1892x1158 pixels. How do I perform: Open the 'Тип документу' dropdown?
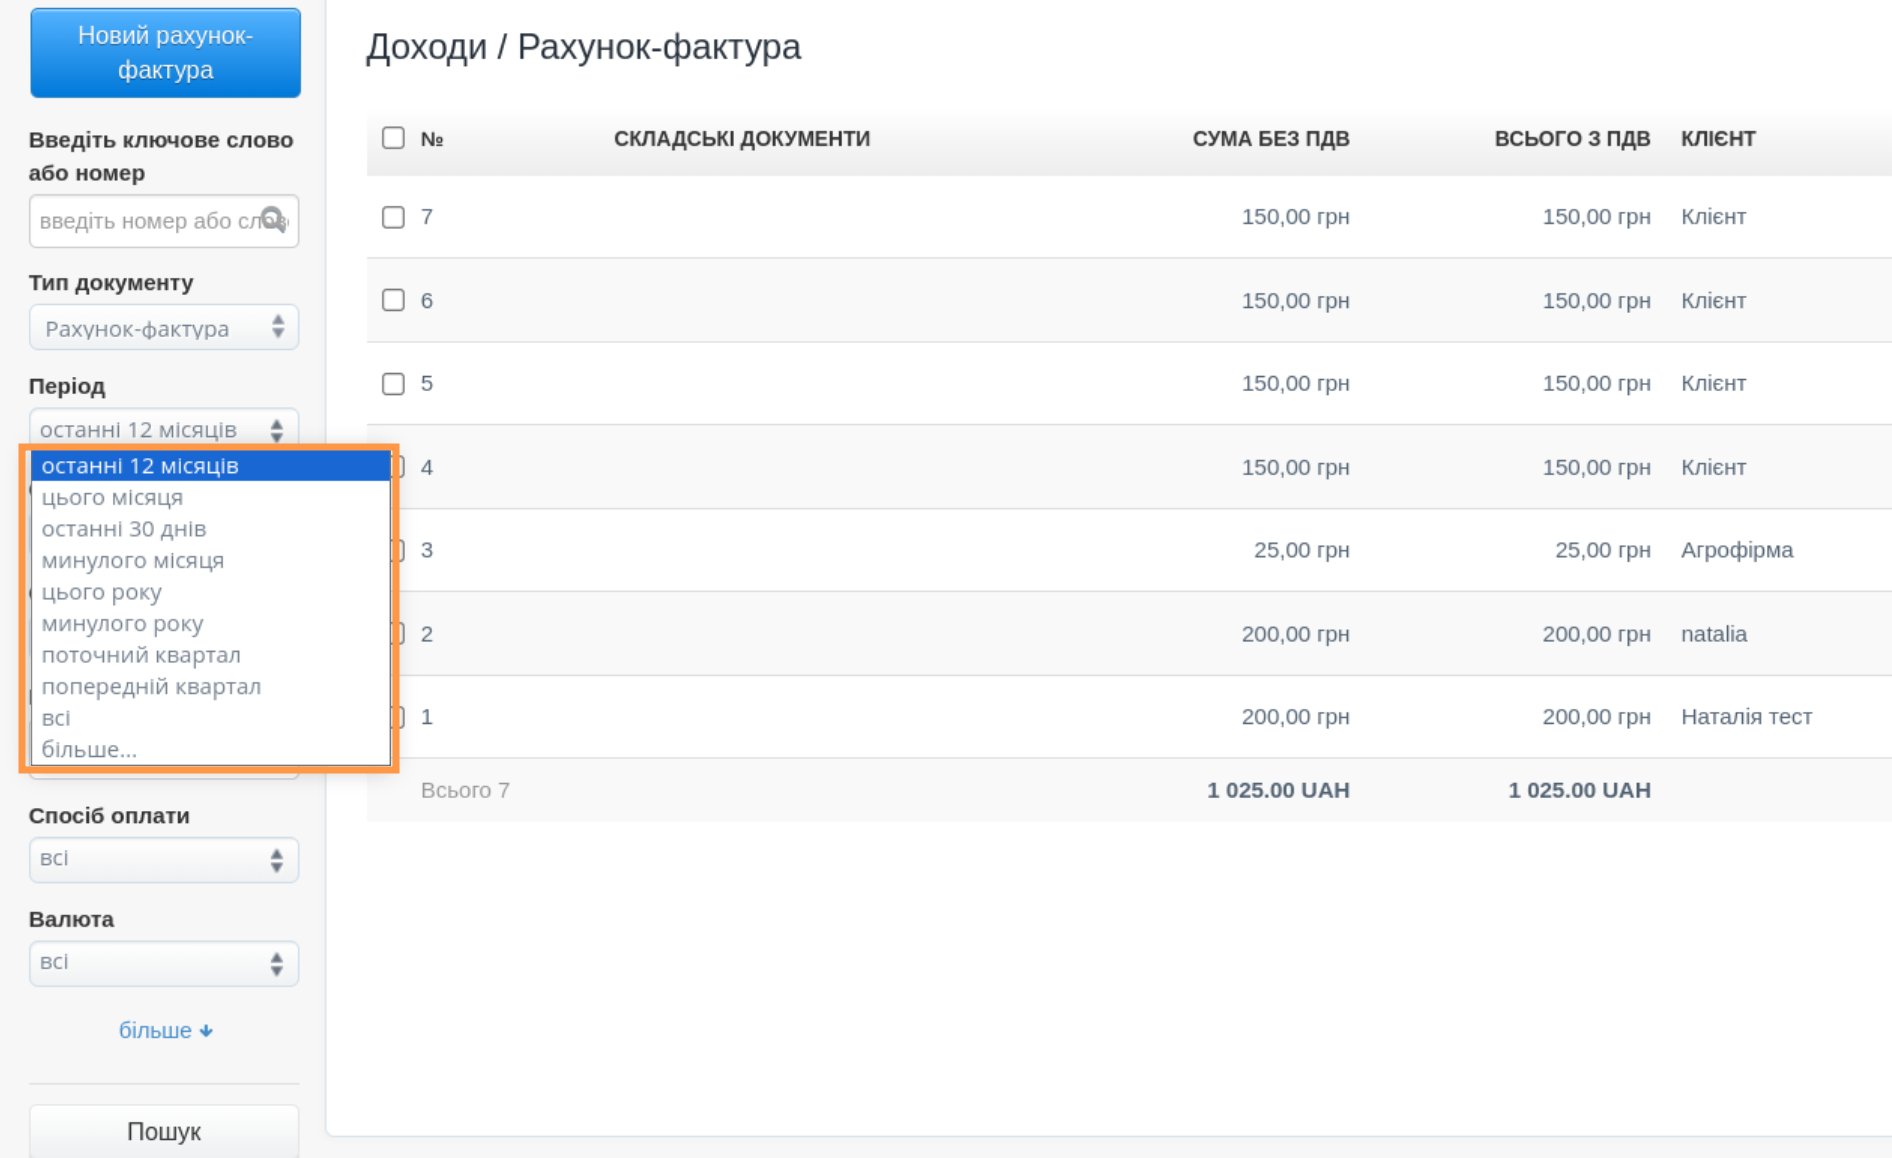[x=164, y=328]
